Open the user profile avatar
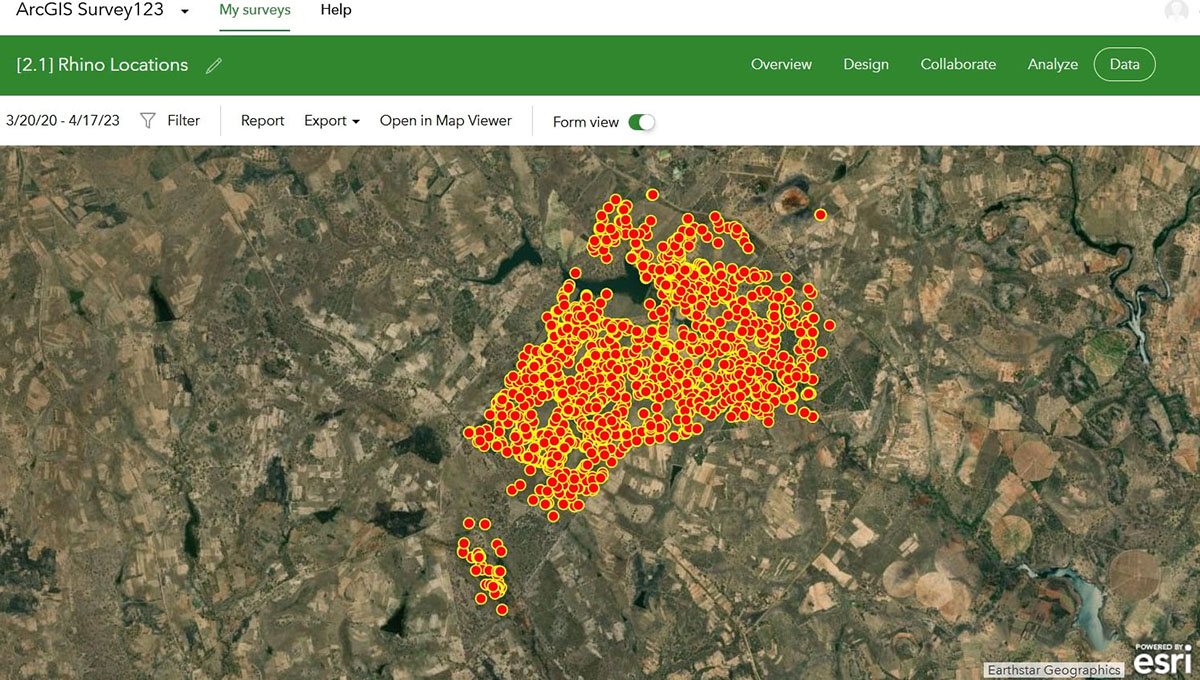 coord(1177,11)
